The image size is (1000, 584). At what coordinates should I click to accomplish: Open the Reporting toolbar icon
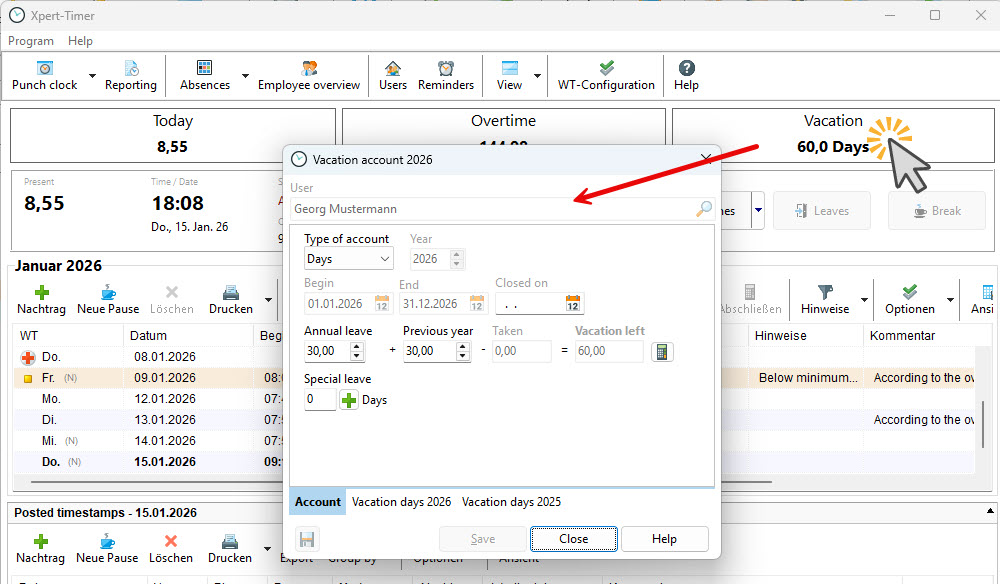pyautogui.click(x=131, y=76)
